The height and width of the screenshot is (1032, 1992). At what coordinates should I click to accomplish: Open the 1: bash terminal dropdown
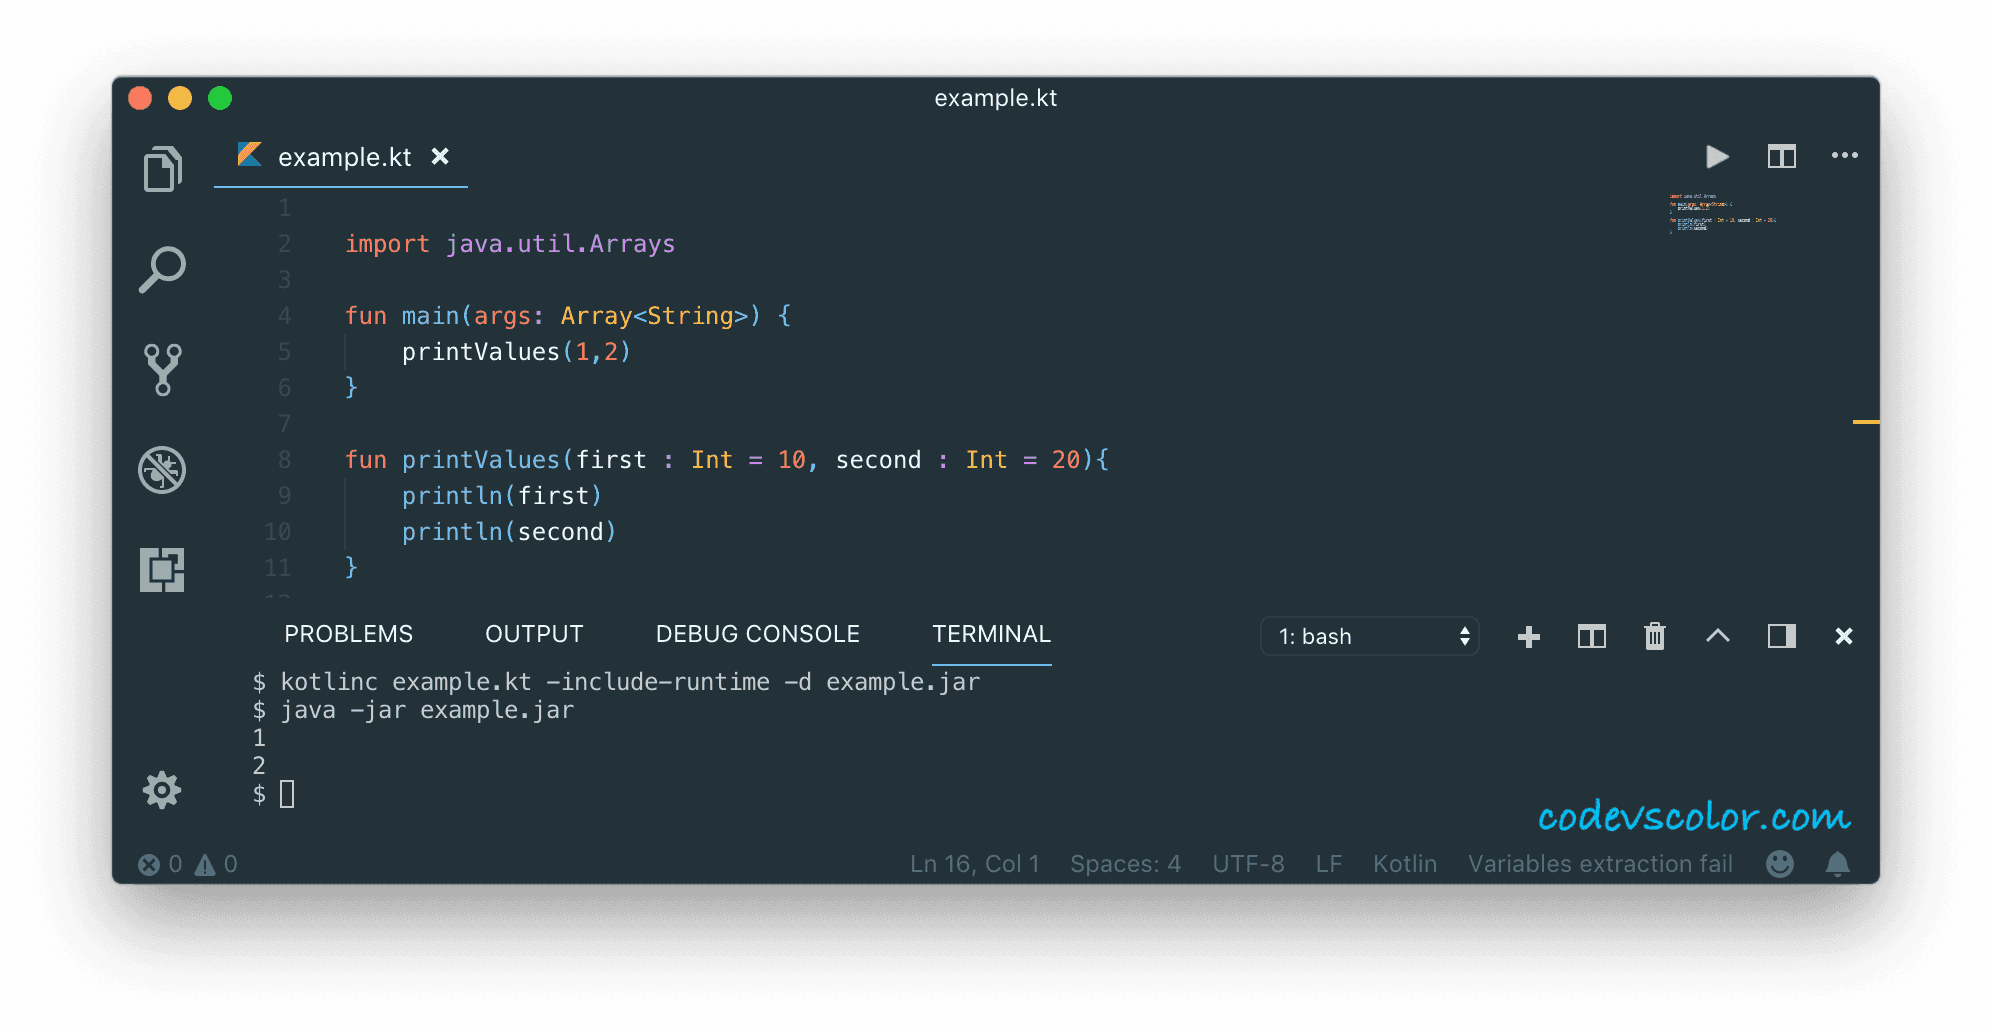click(x=1369, y=636)
